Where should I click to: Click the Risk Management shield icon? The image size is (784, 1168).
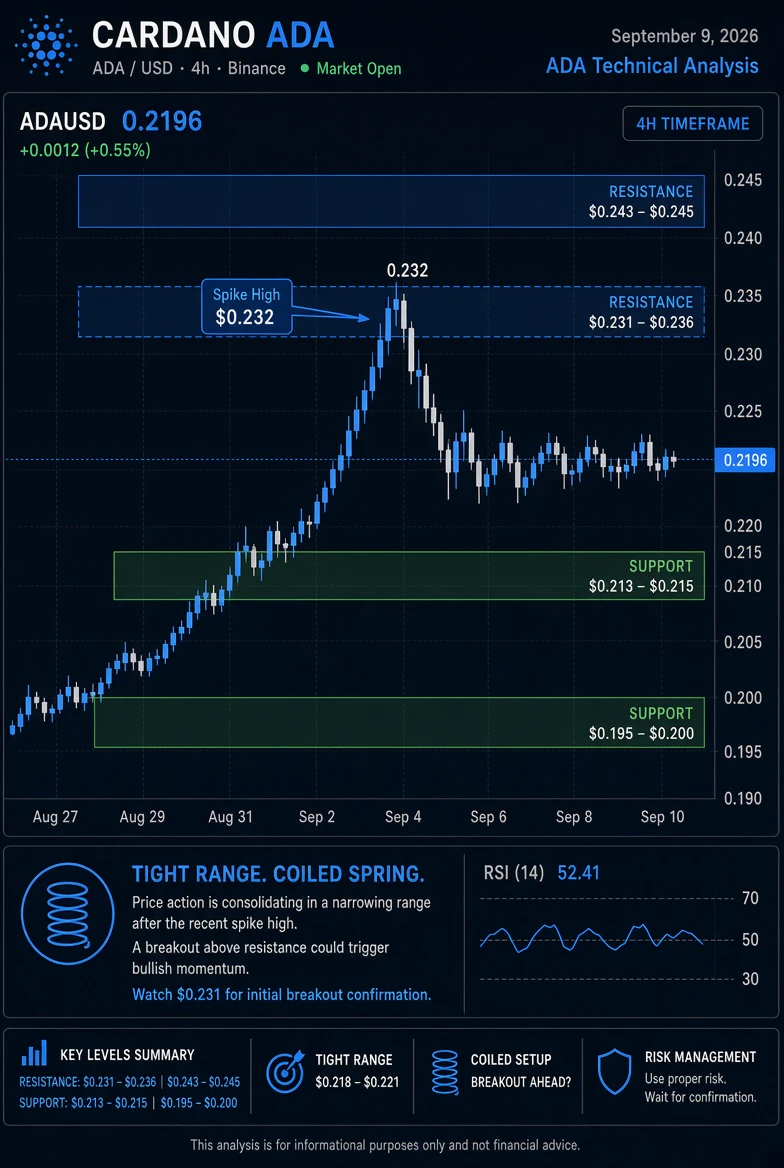click(x=615, y=1072)
